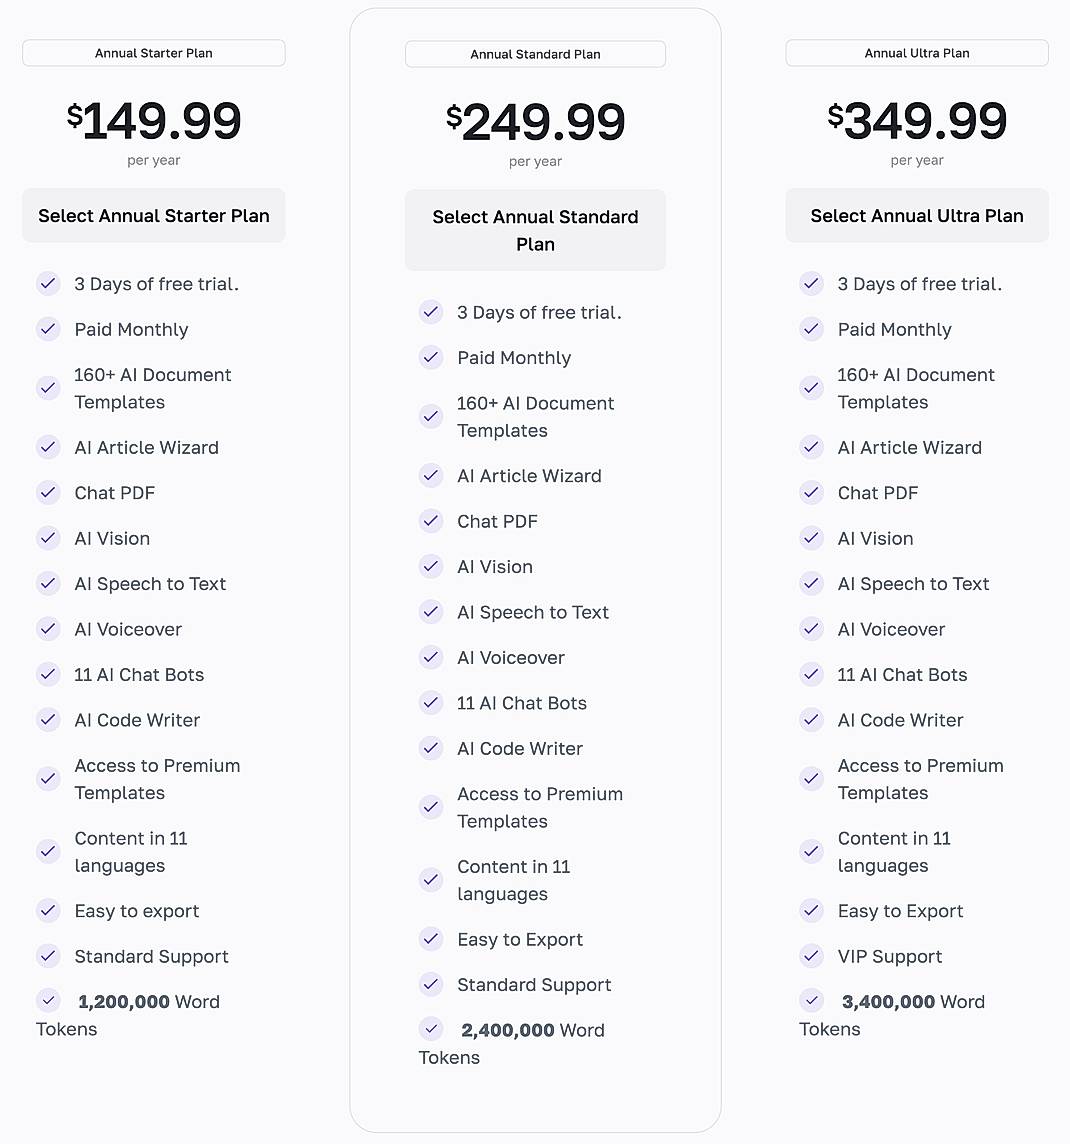Click the AI Code Writer checkmark under Standard plan
This screenshot has width=1070, height=1144.
tap(431, 748)
